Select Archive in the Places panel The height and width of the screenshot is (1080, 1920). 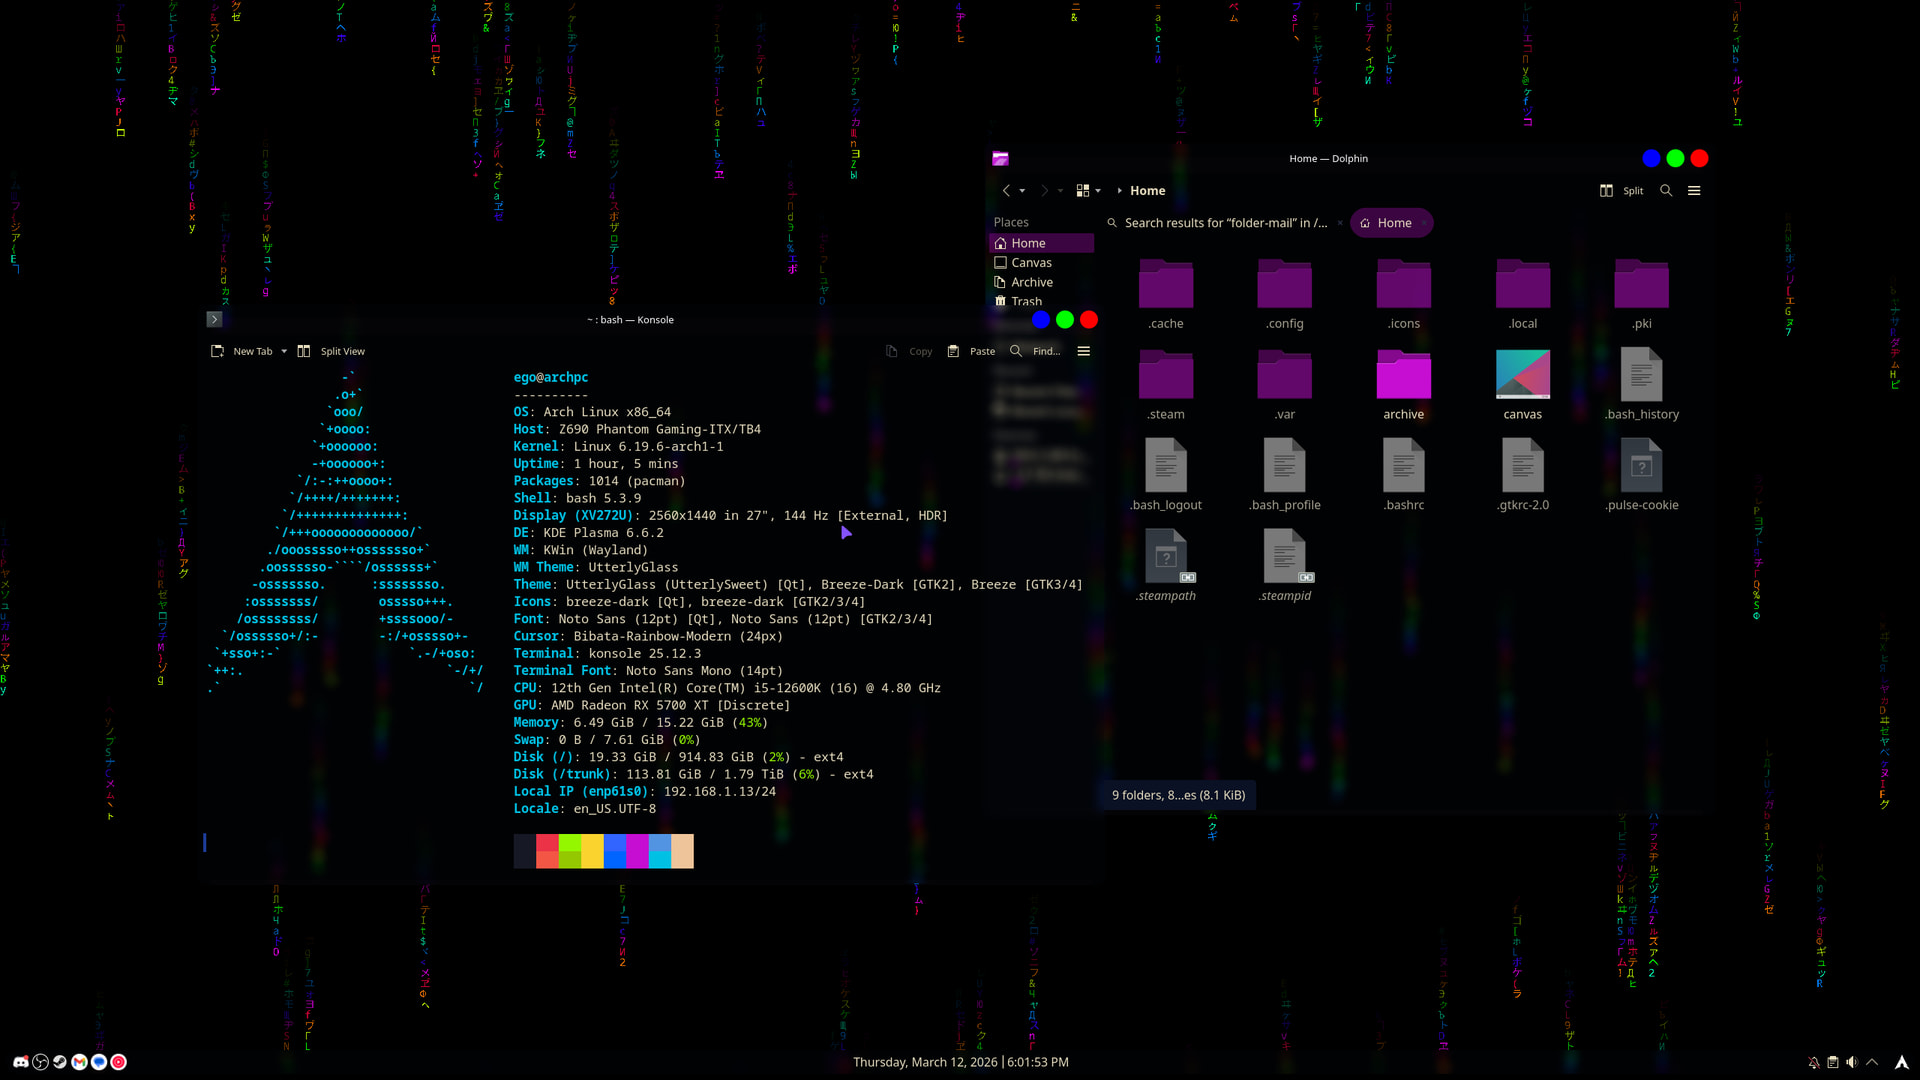click(1031, 282)
